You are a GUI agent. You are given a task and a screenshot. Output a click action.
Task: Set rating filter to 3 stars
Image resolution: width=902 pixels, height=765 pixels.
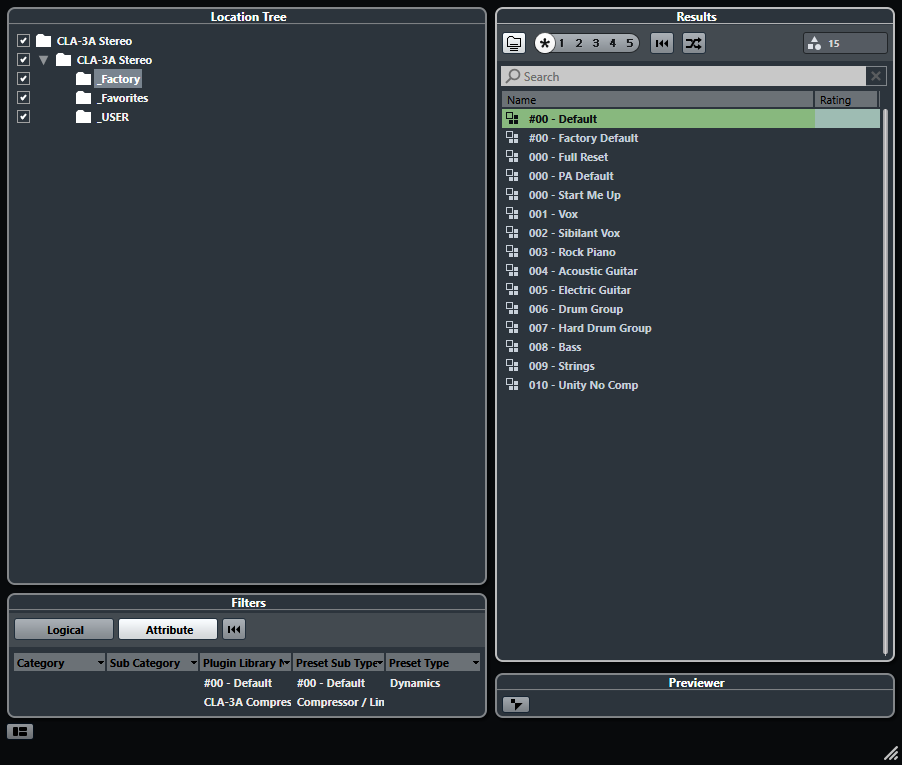[x=594, y=43]
